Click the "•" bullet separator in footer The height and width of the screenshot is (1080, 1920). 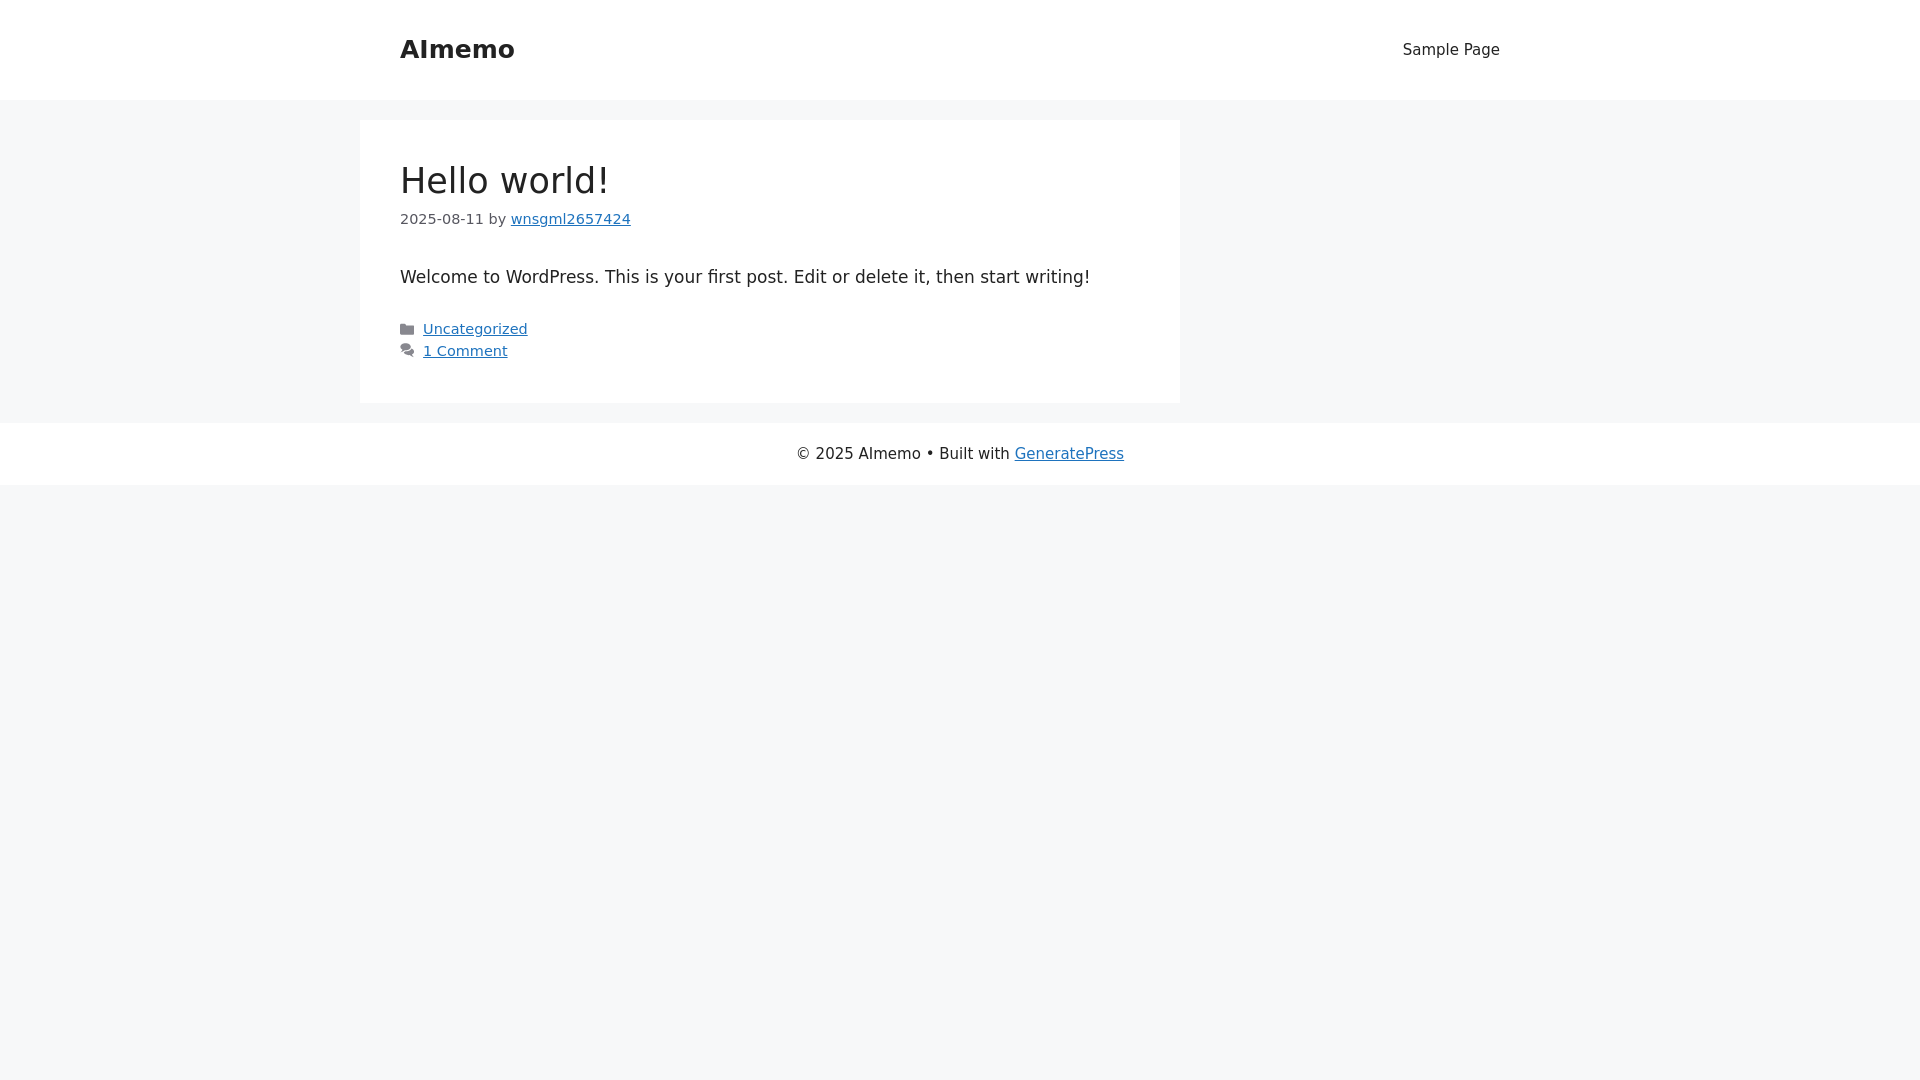pos(930,454)
